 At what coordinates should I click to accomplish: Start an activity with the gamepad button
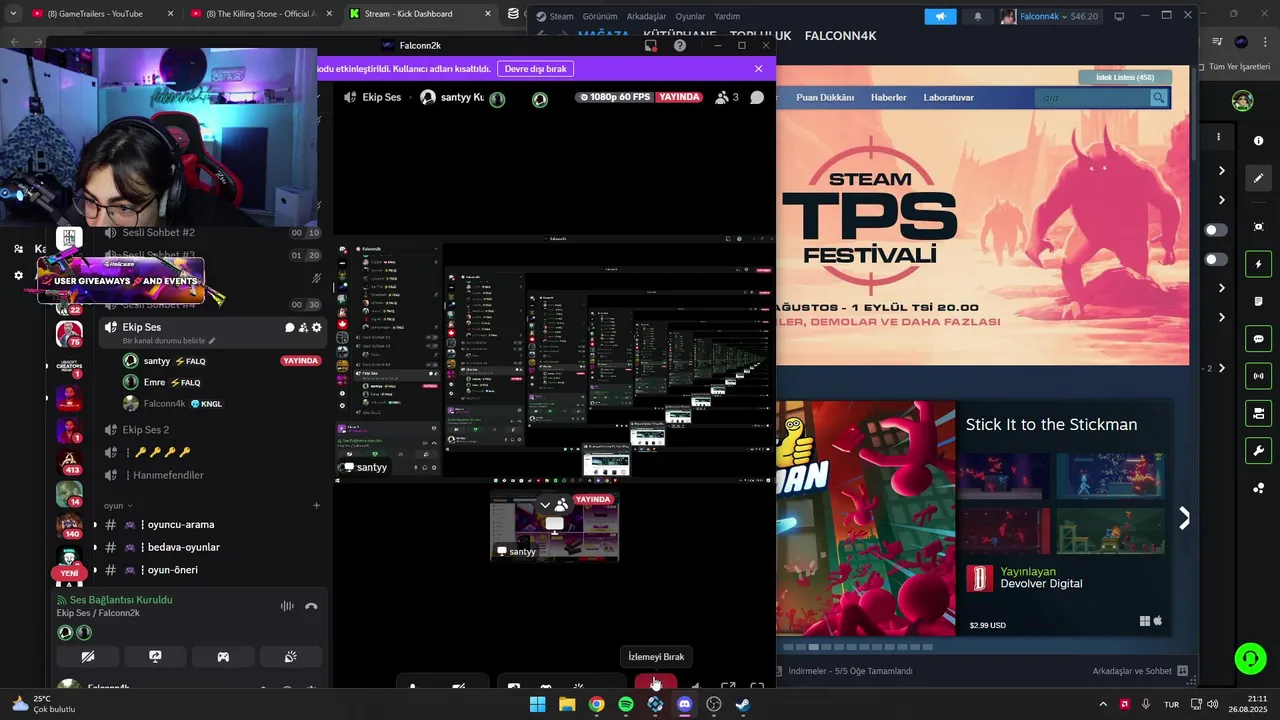click(223, 657)
